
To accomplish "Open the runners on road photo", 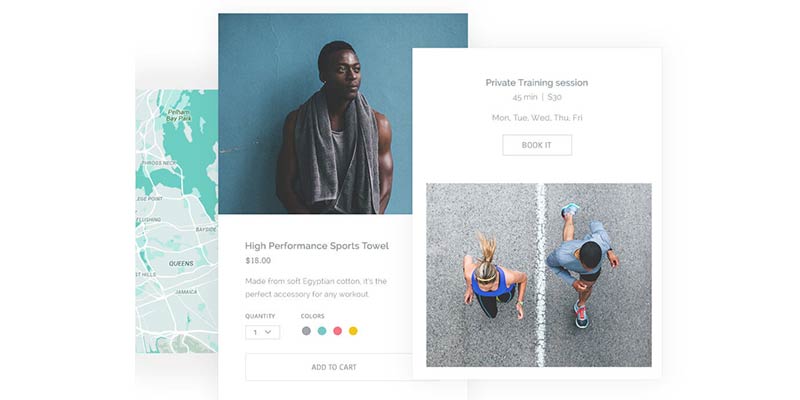I will coord(539,275).
